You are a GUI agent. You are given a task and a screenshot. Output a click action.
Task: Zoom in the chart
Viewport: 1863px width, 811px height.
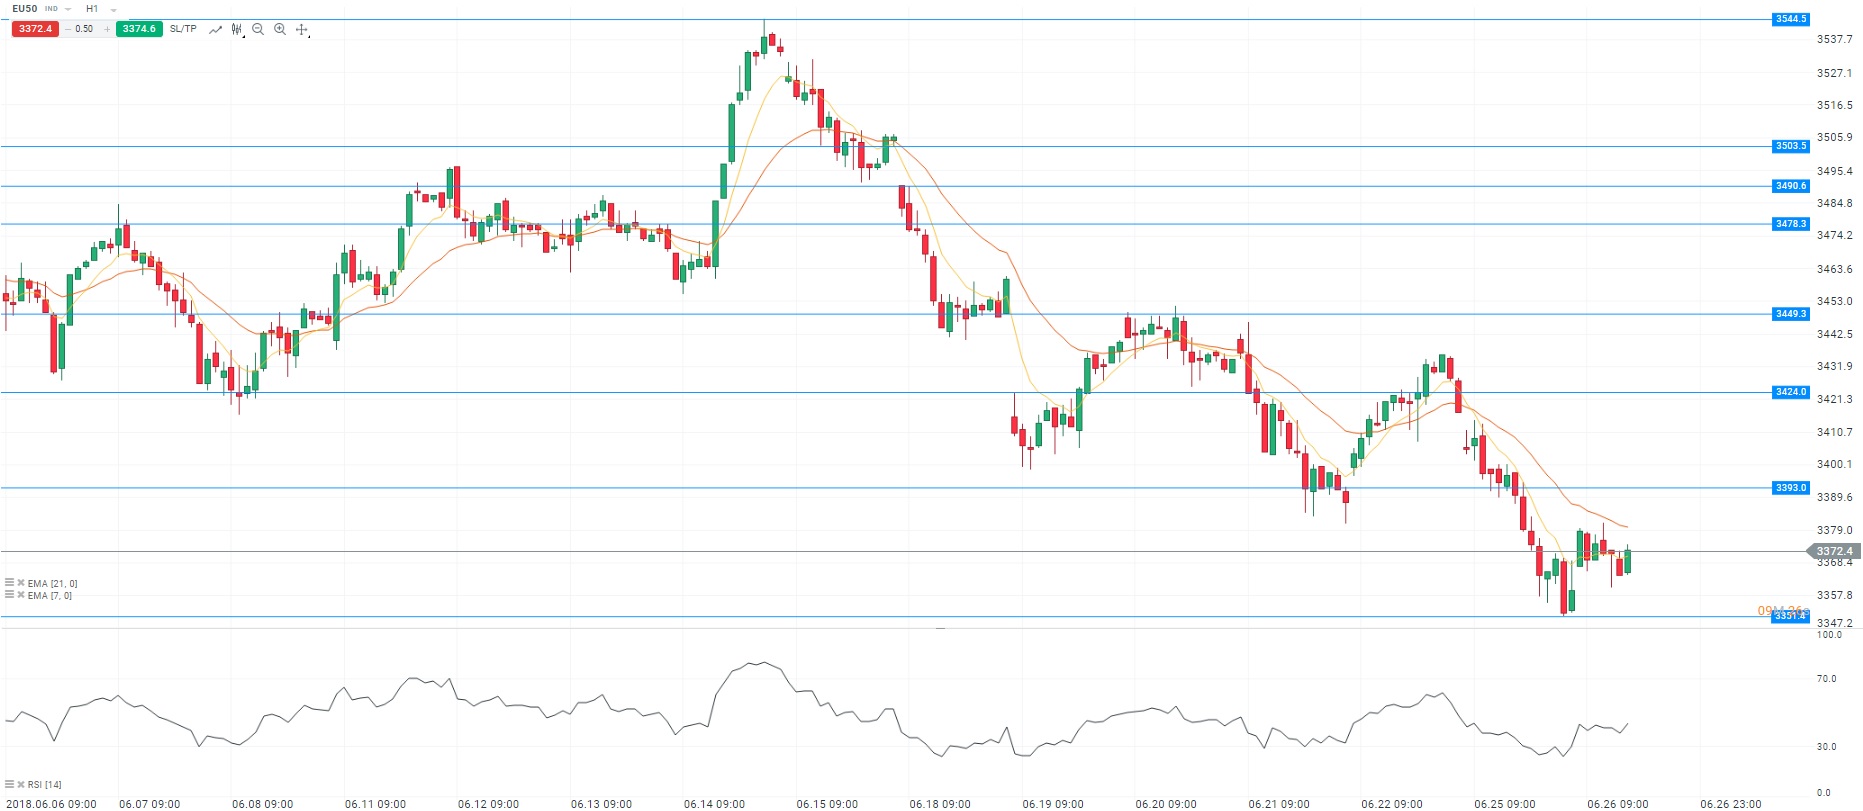280,30
